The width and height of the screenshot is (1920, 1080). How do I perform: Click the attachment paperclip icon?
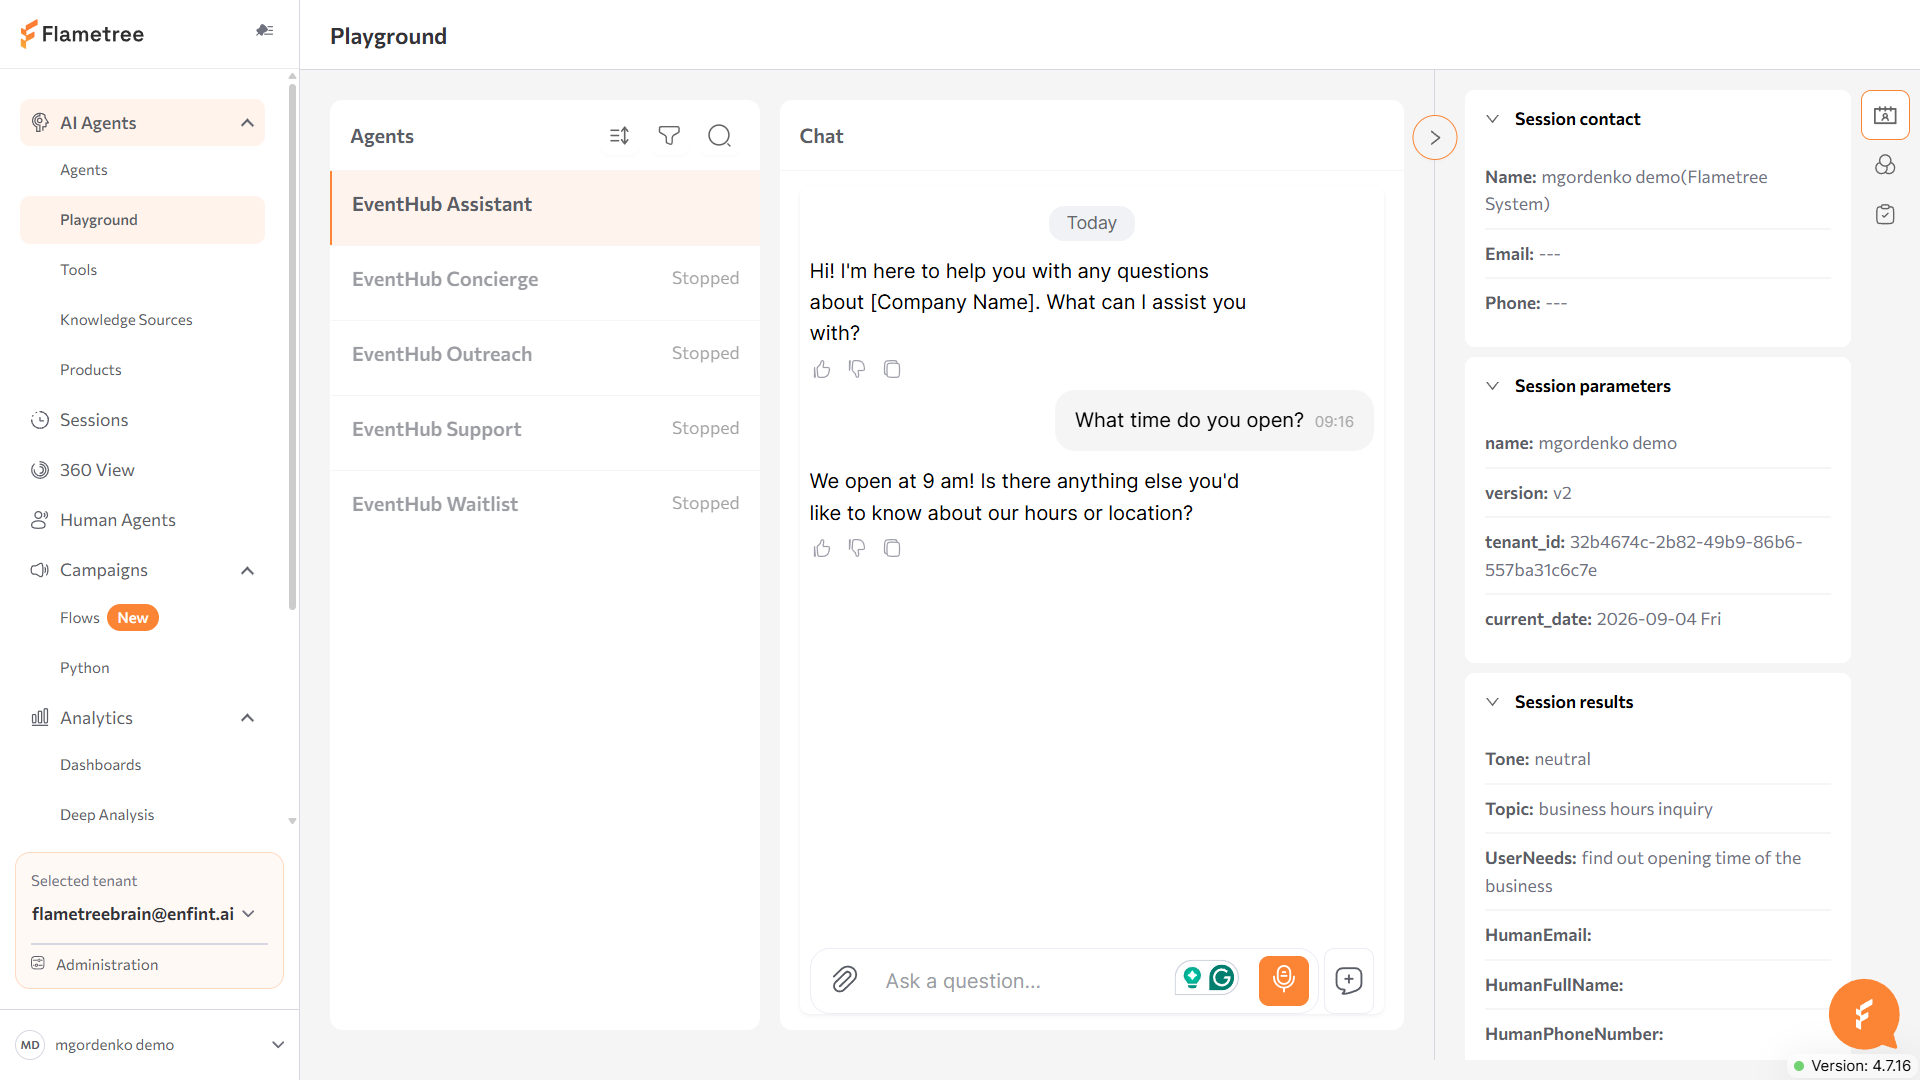pos(844,980)
